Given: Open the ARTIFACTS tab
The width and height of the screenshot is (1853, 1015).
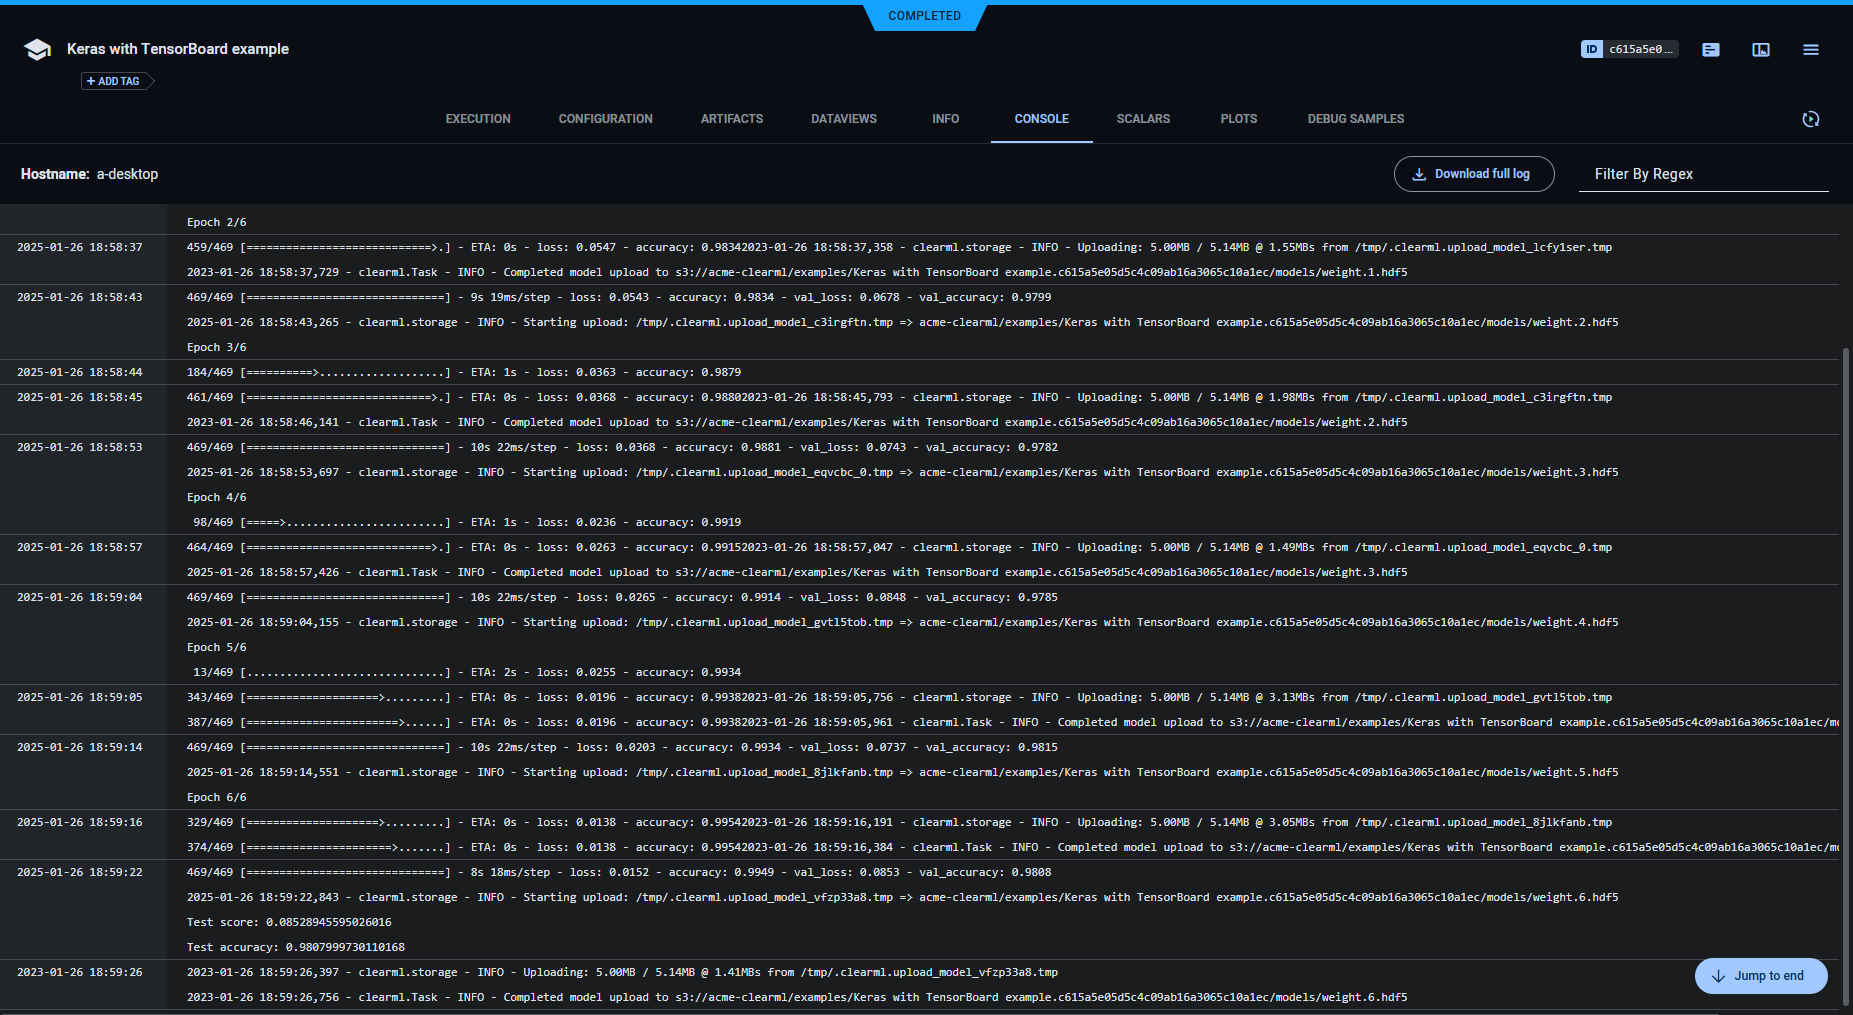Looking at the screenshot, I should (x=732, y=118).
